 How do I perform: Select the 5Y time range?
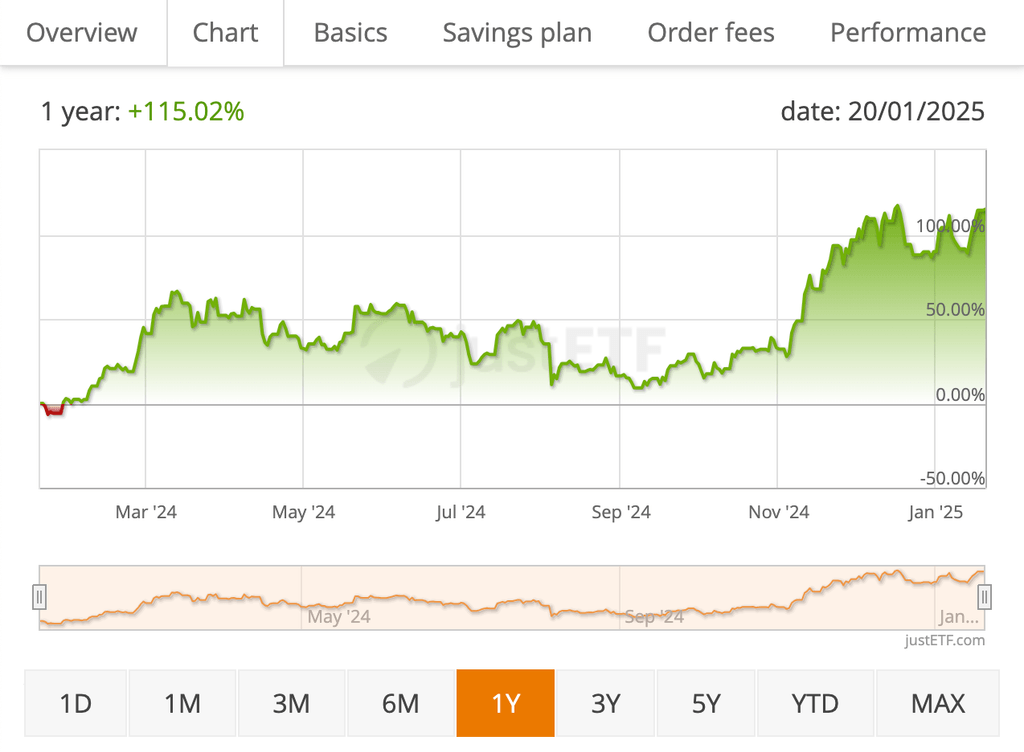706,703
